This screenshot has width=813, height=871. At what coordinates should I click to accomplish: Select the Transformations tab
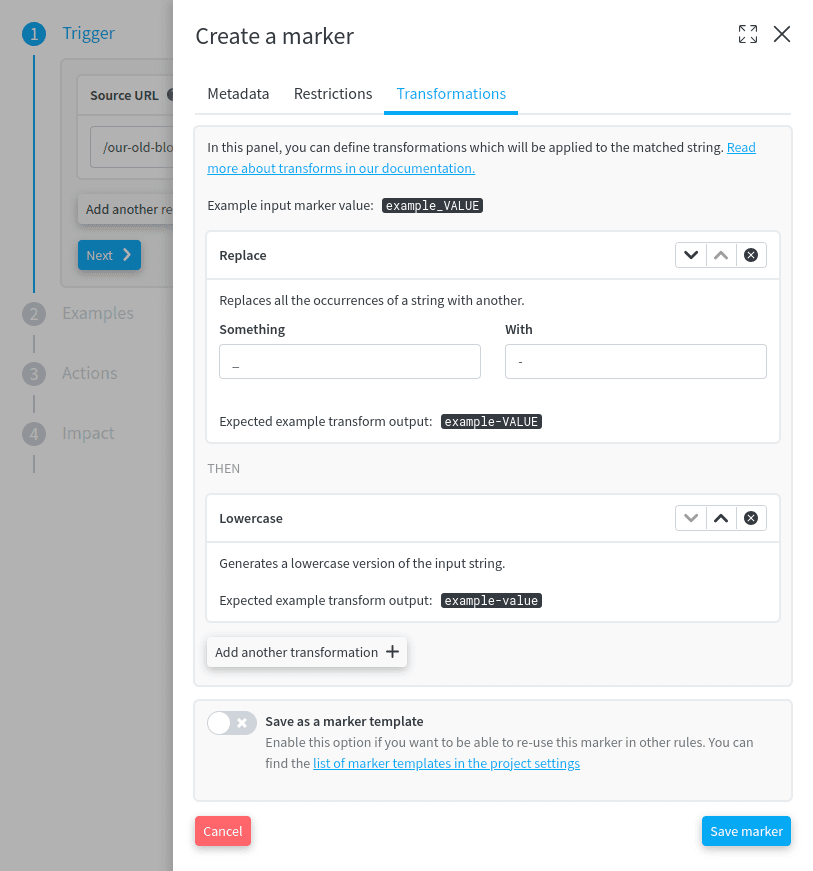(451, 94)
